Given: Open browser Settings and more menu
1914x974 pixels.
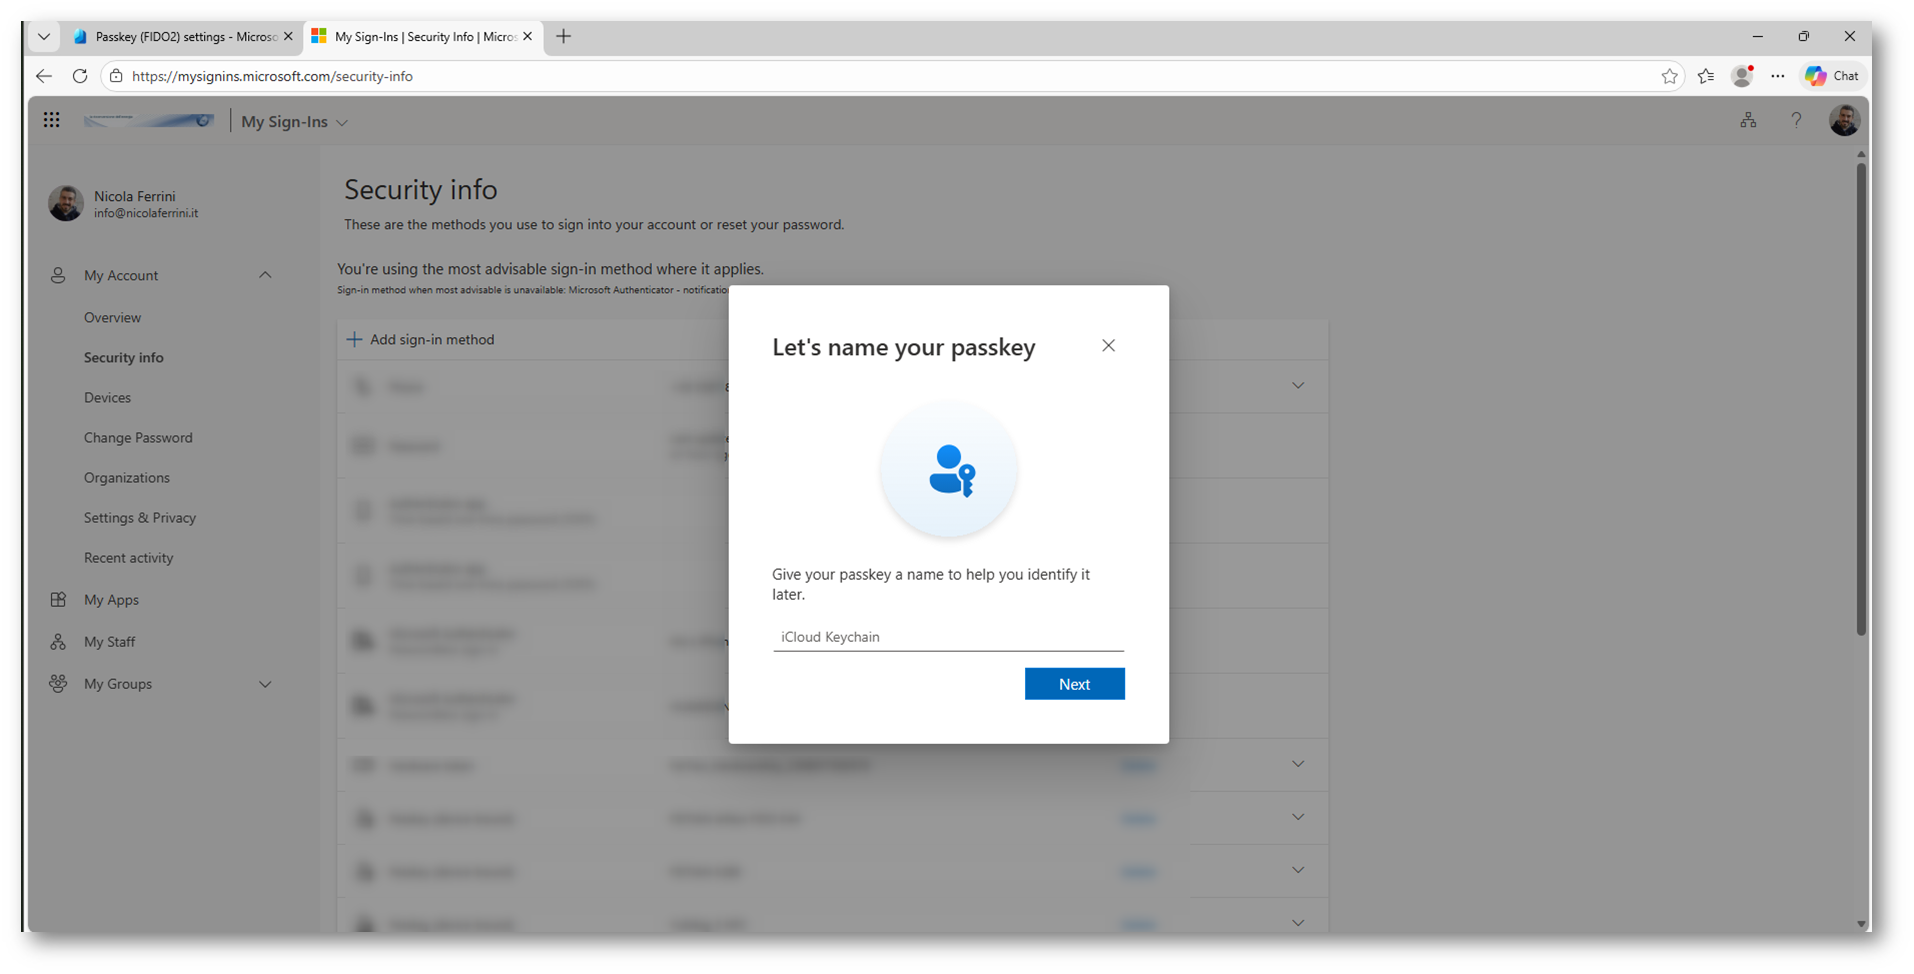Looking at the screenshot, I should tap(1777, 76).
